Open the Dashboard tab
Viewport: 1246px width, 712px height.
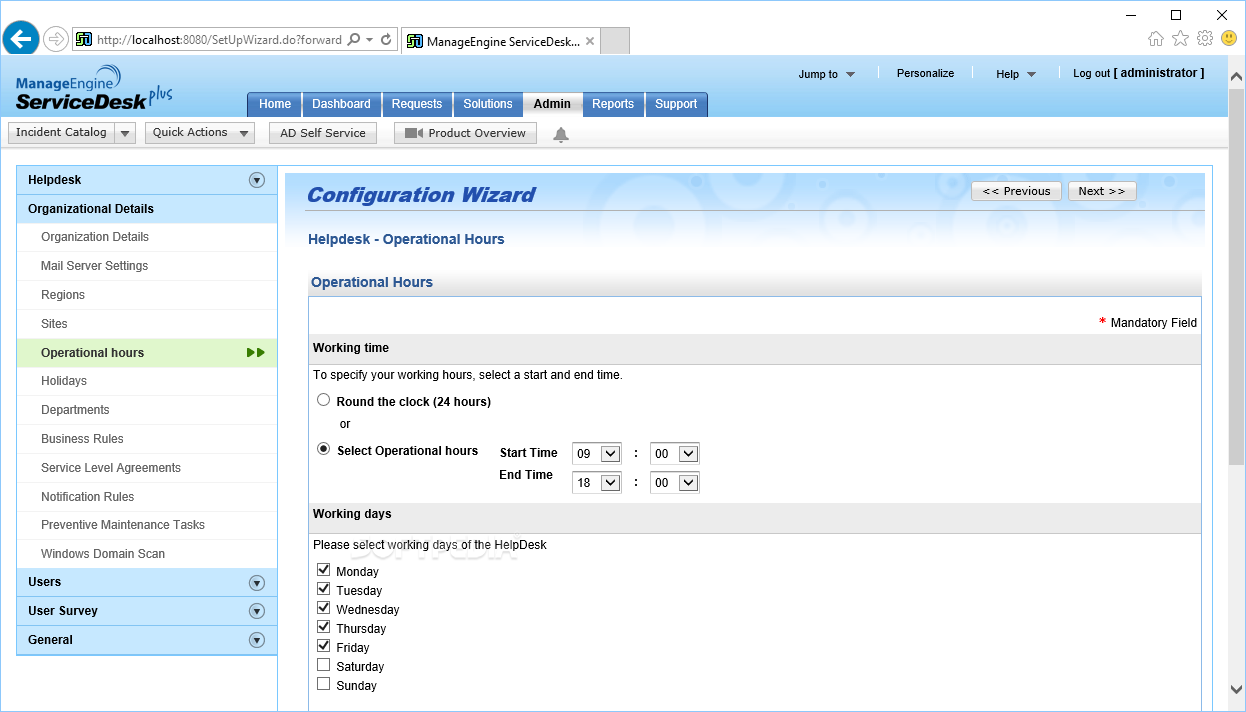341,104
